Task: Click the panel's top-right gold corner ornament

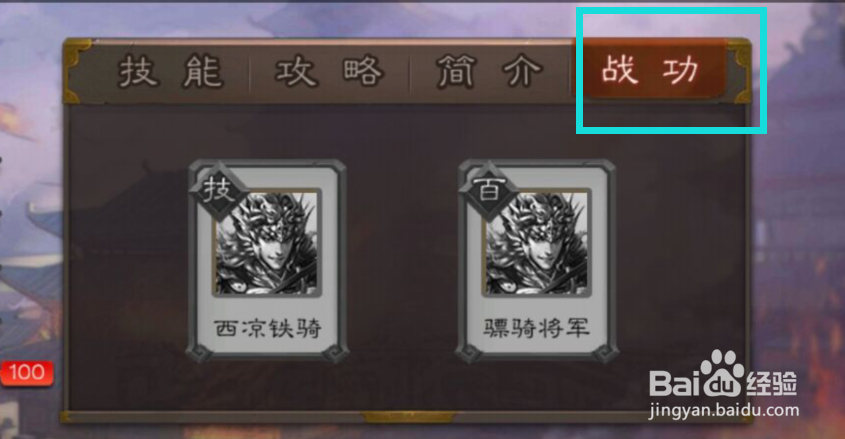Action: tap(738, 71)
